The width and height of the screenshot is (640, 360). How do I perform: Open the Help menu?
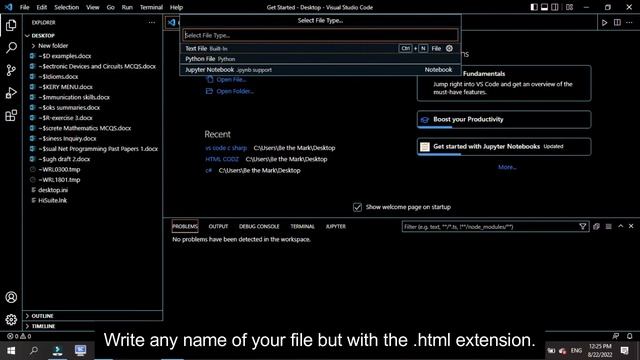176,7
